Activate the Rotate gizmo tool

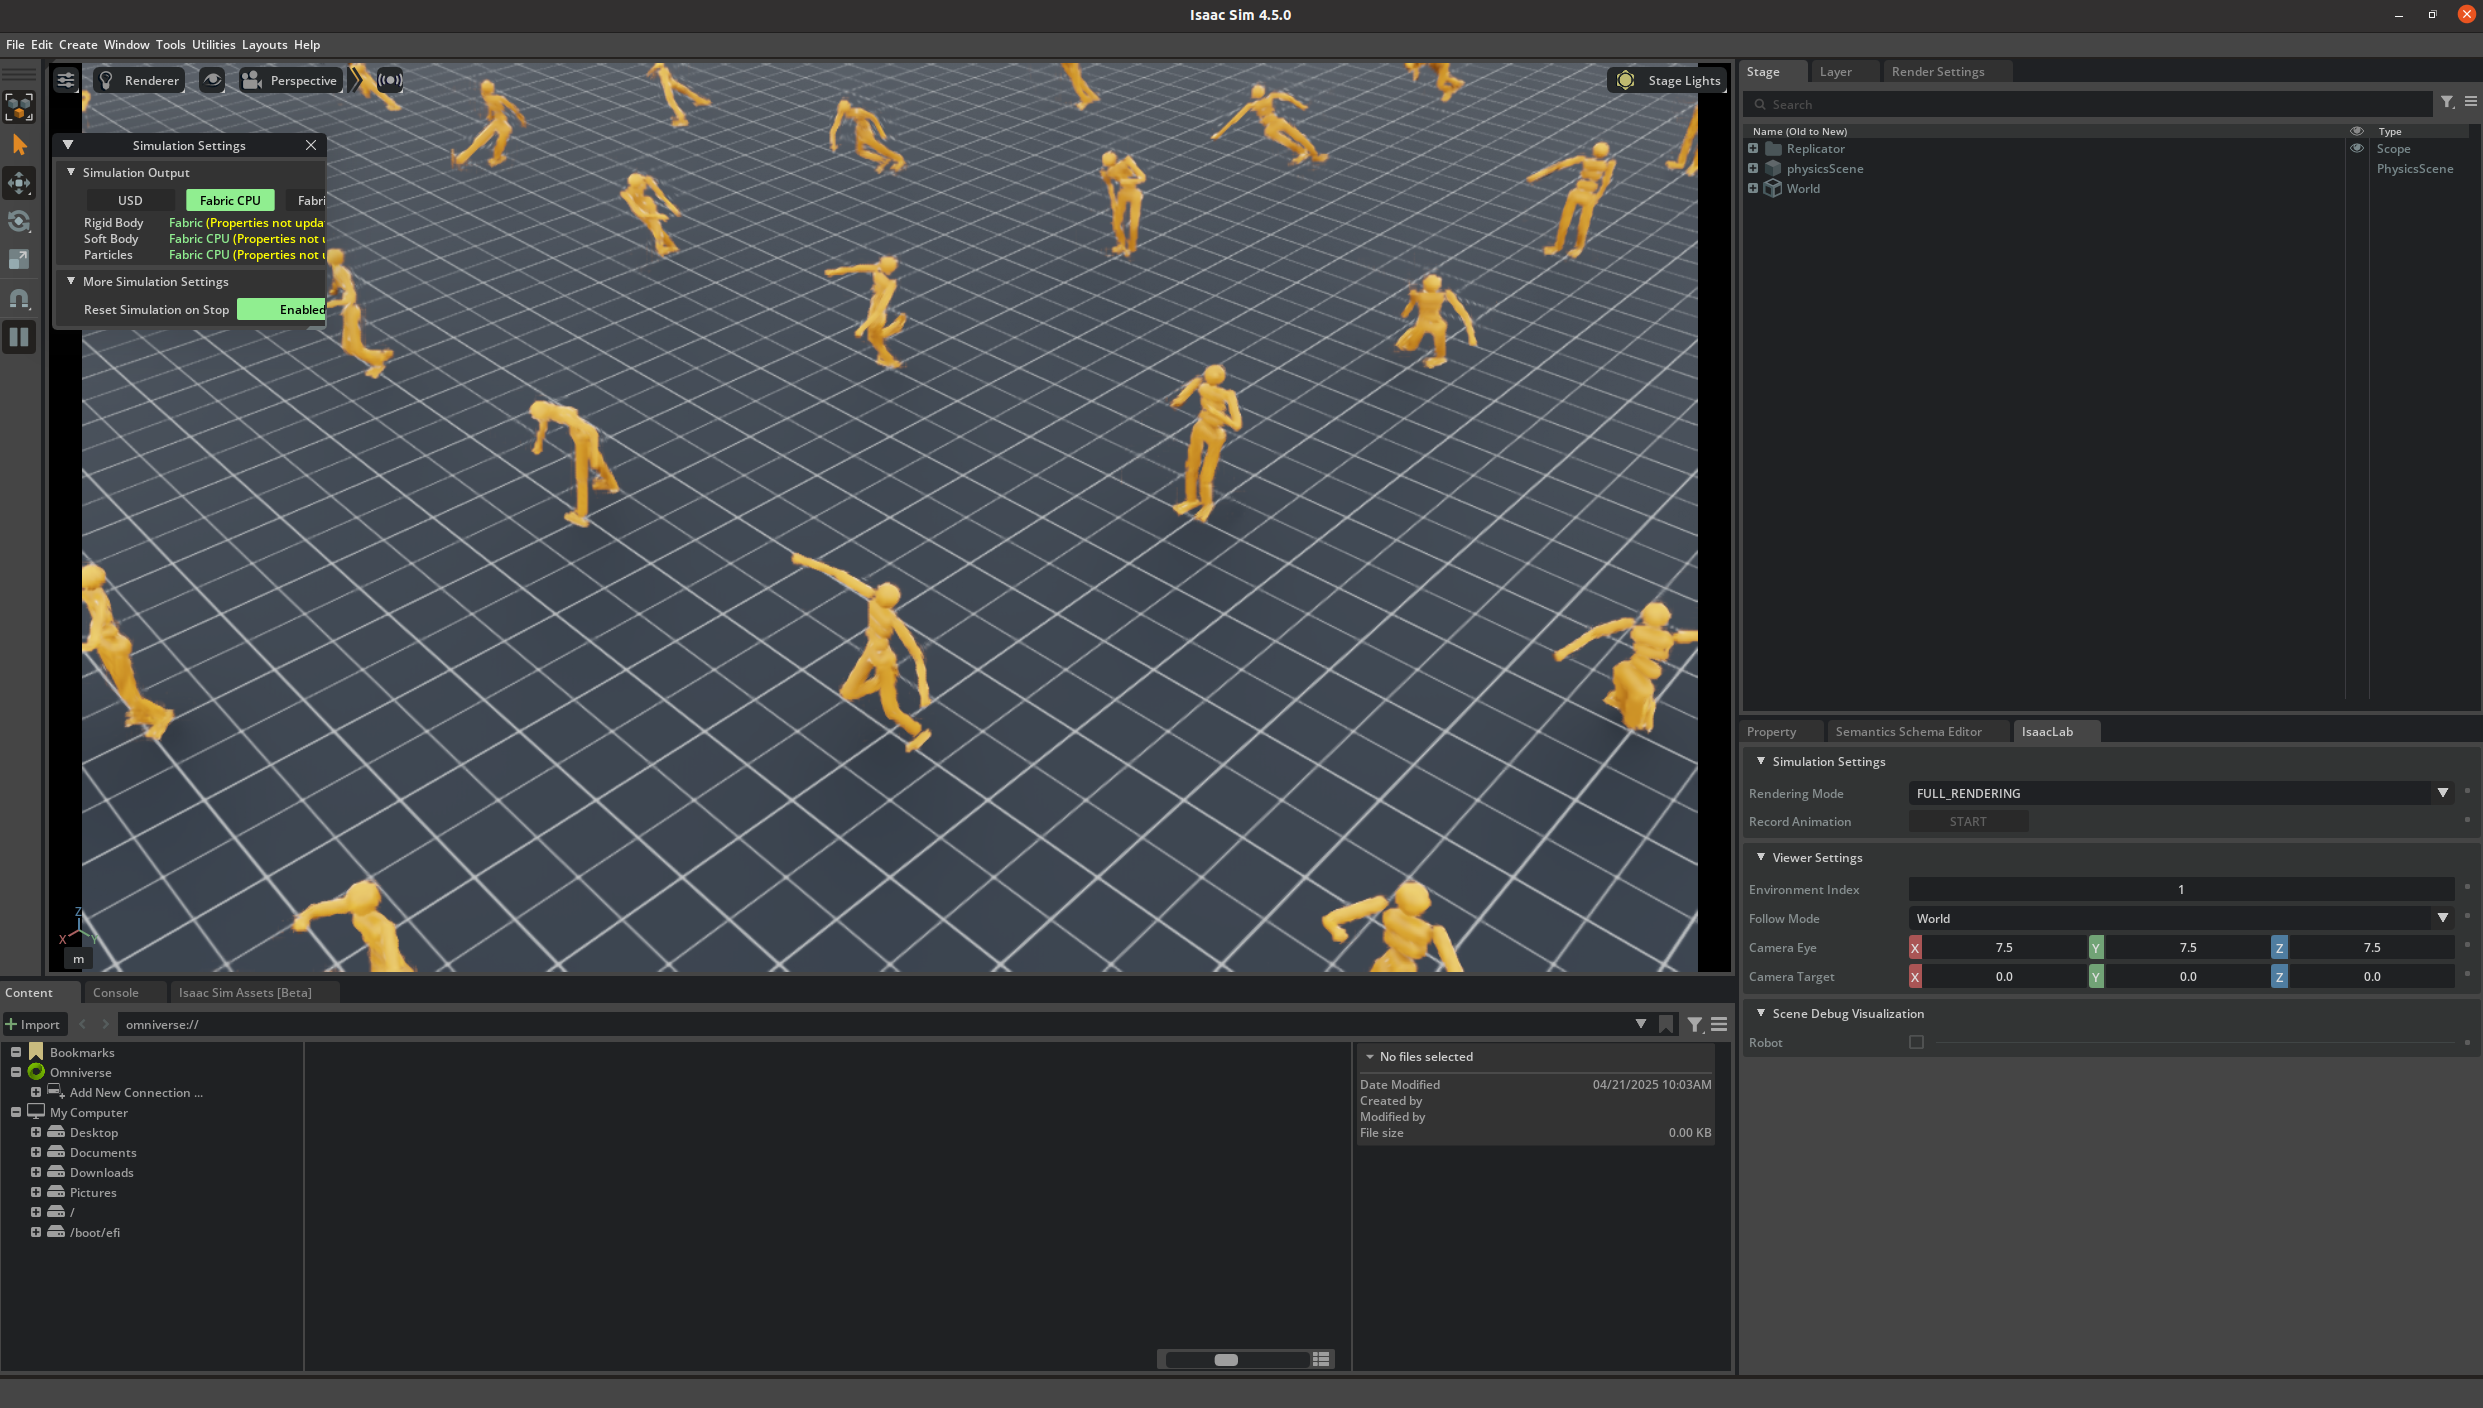click(x=19, y=221)
